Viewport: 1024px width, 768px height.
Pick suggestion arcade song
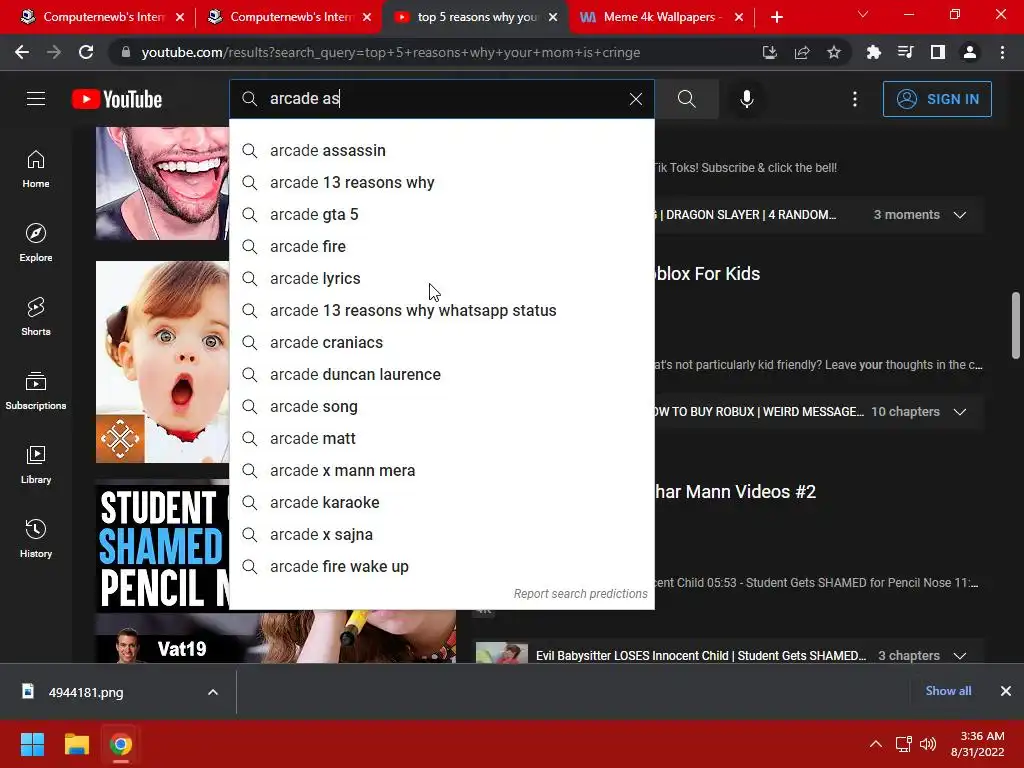(442, 406)
